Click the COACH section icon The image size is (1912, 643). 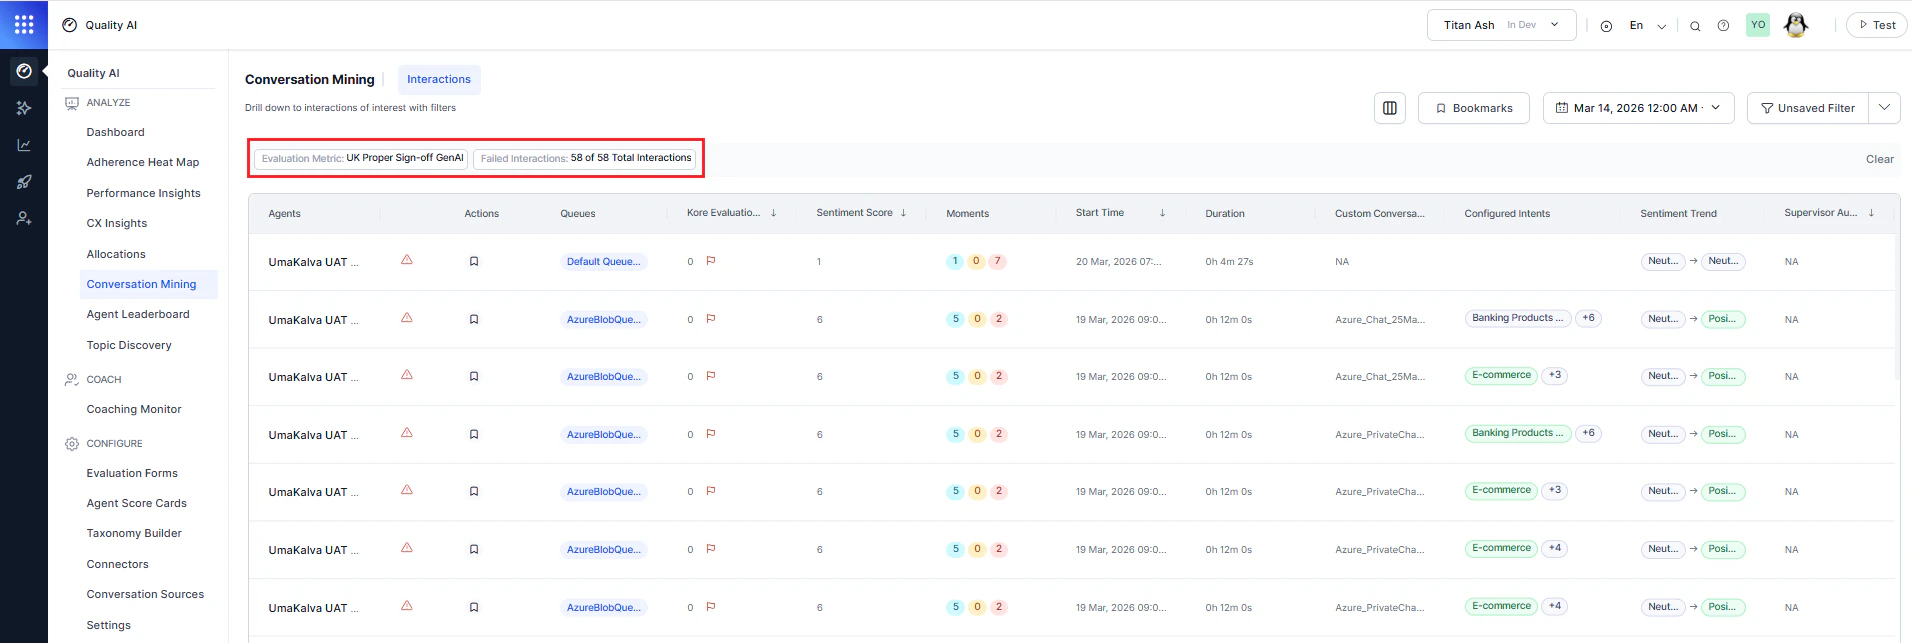[x=72, y=380]
